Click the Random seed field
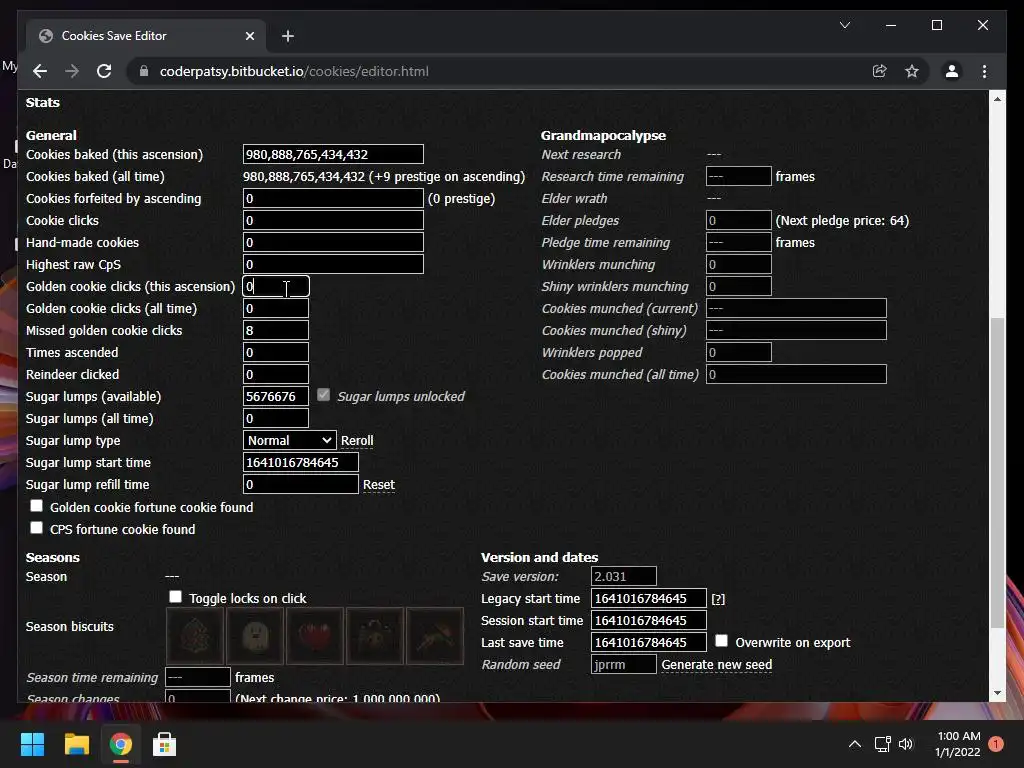This screenshot has width=1024, height=768. click(624, 664)
